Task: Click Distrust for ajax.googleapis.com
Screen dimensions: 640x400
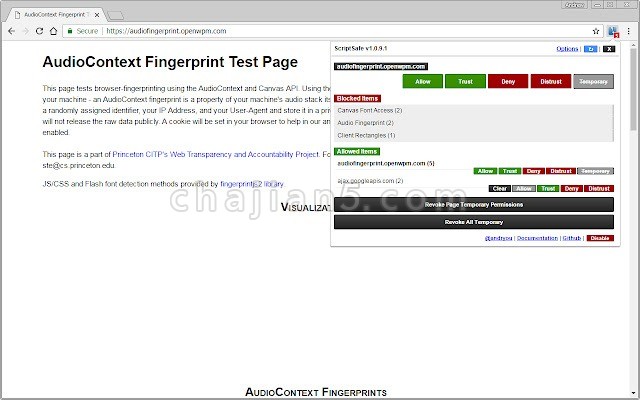Action: click(x=599, y=189)
